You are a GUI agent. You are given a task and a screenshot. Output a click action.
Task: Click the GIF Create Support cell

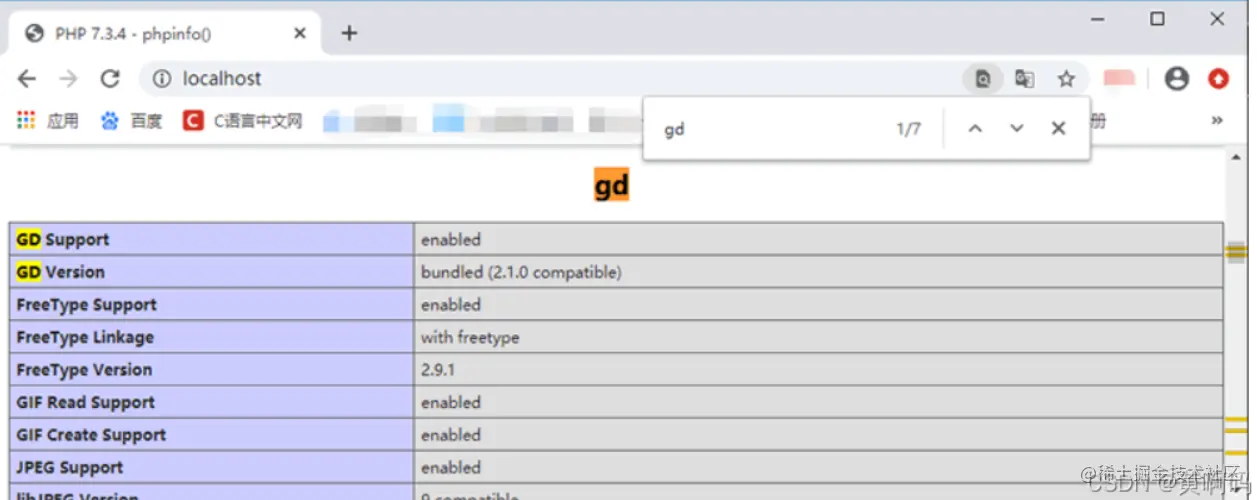point(212,435)
